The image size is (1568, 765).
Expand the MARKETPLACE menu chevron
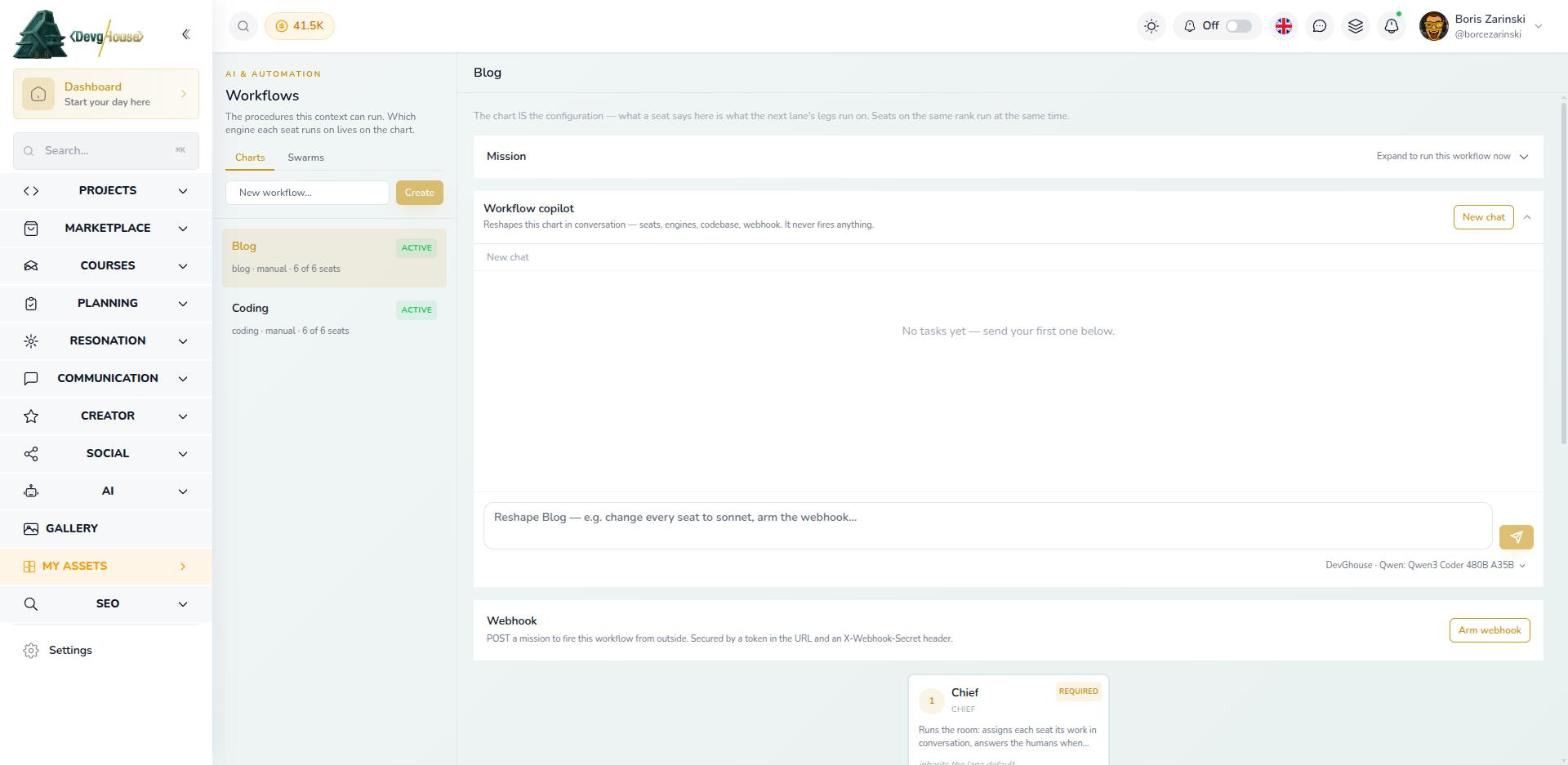coord(182,228)
